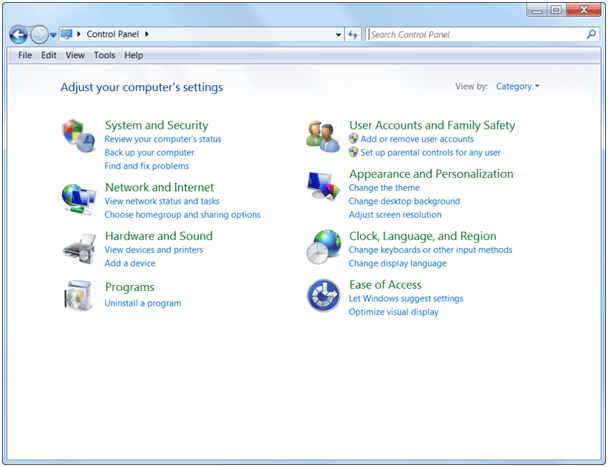The height and width of the screenshot is (467, 608).
Task: Click Find and fix problems
Action: 147,166
